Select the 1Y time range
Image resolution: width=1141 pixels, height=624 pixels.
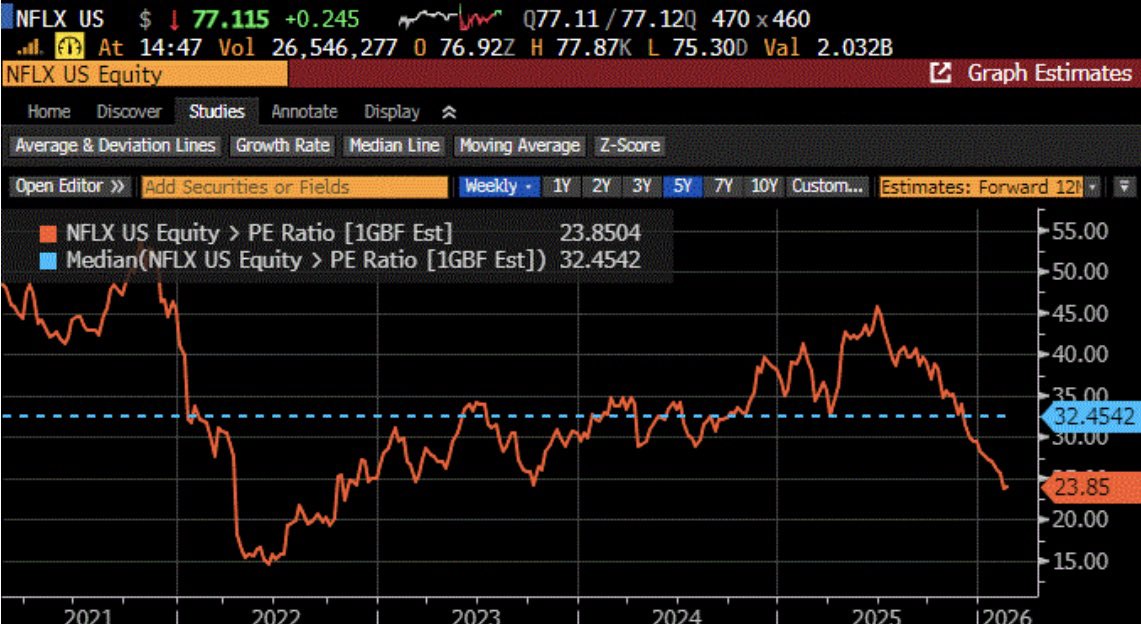(x=562, y=186)
